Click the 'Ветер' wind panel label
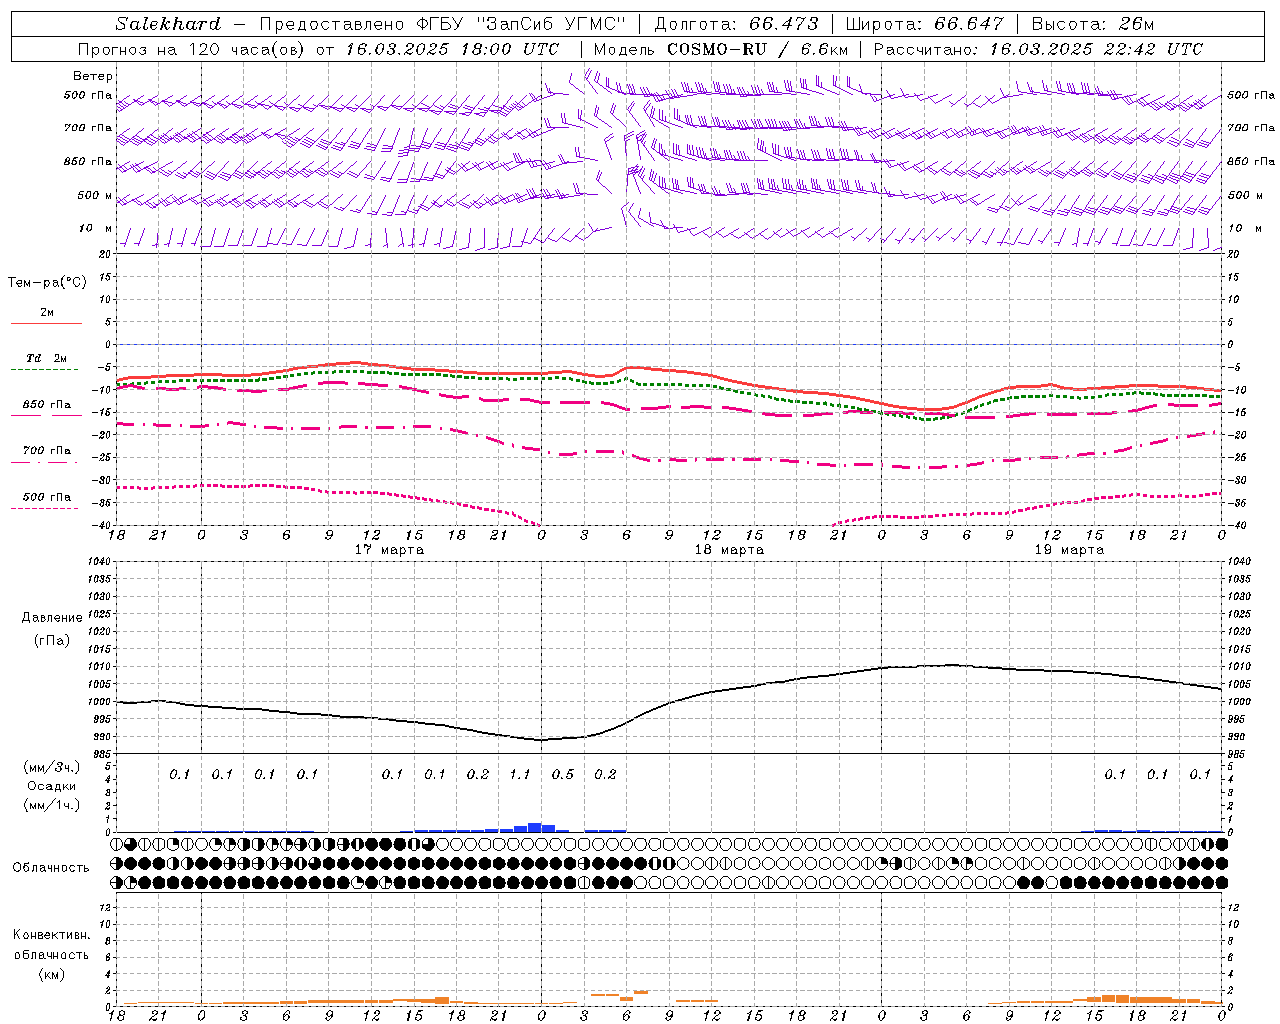This screenshot has height=1024, width=1280. tap(93, 76)
